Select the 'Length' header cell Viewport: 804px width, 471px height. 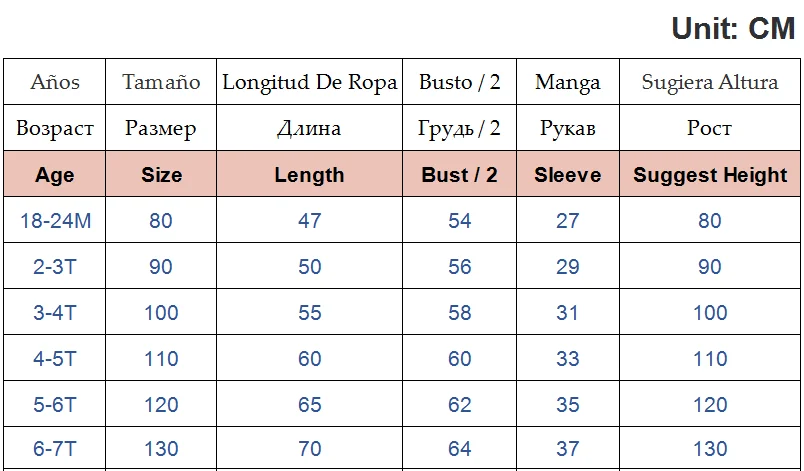309,175
